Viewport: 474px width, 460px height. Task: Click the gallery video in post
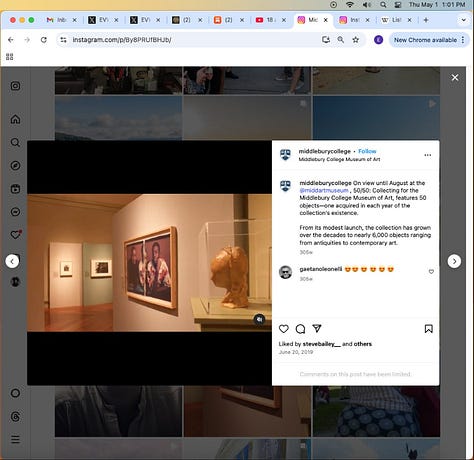(149, 263)
